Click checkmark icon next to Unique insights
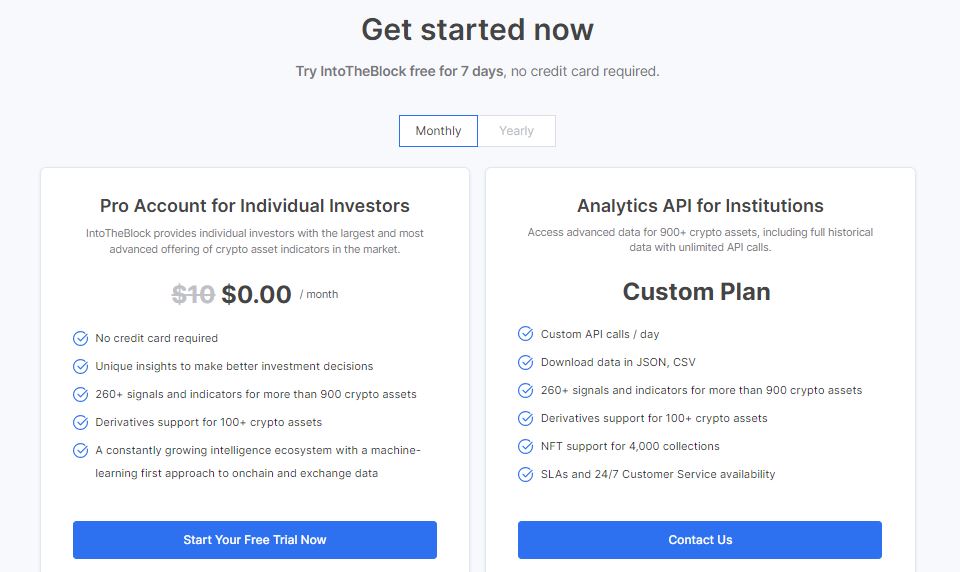The image size is (960, 572). (81, 366)
